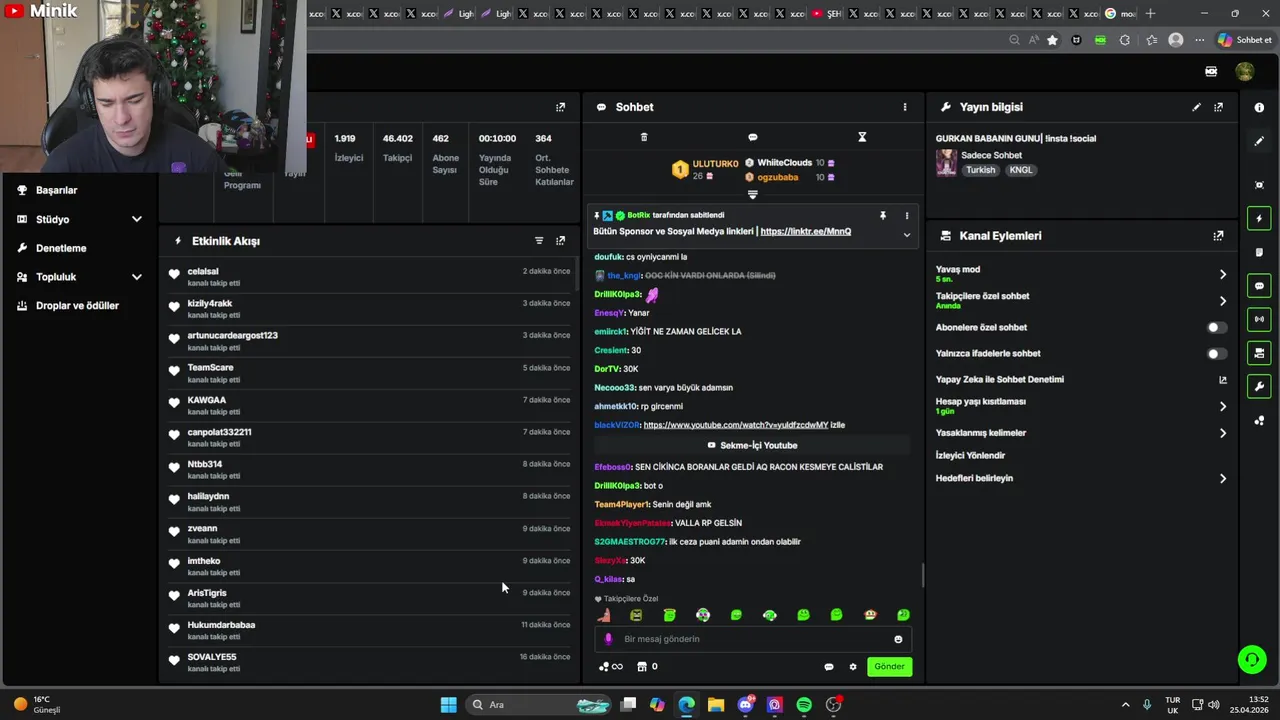
Task: Pop out the Etkinlik Akışı panel
Action: tap(560, 241)
